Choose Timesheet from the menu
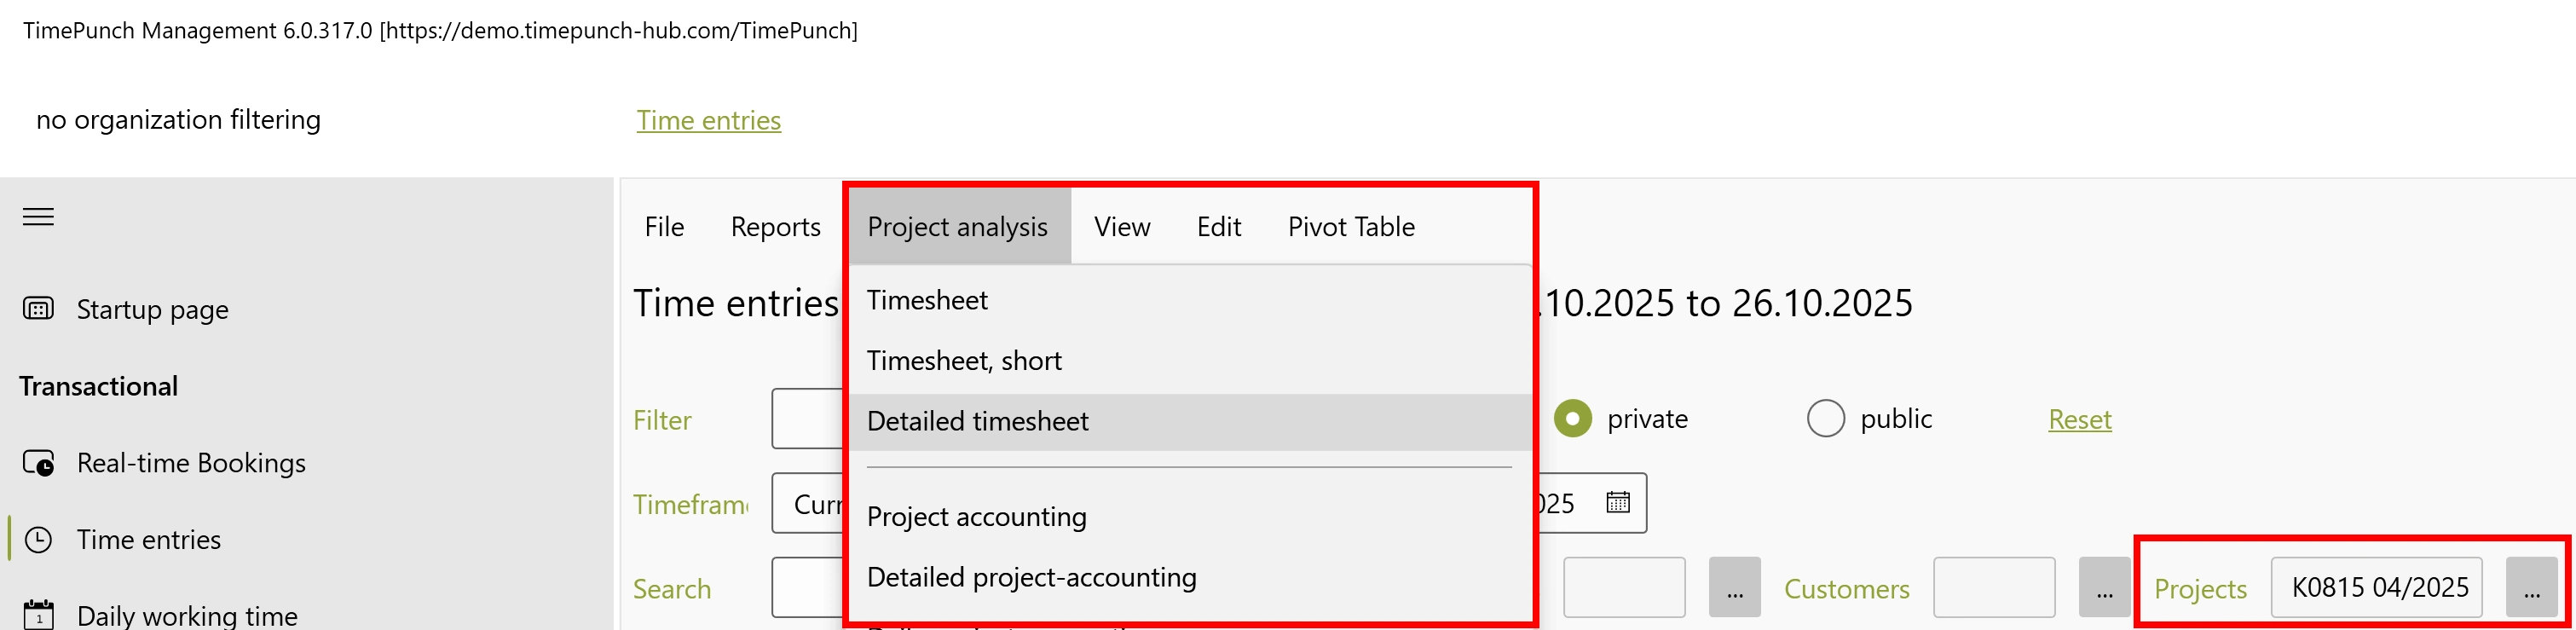Image resolution: width=2576 pixels, height=630 pixels. (1189, 300)
